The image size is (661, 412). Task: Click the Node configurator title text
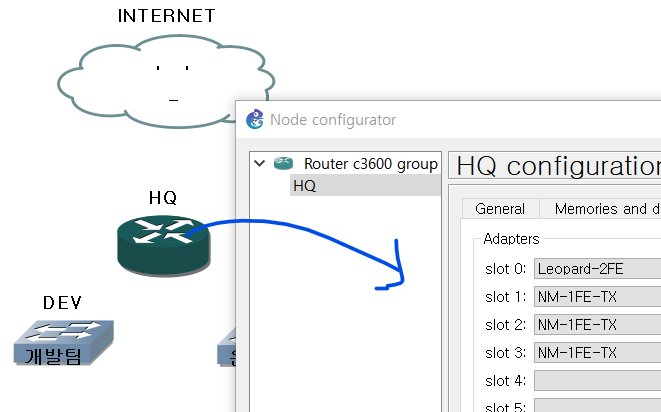point(333,120)
